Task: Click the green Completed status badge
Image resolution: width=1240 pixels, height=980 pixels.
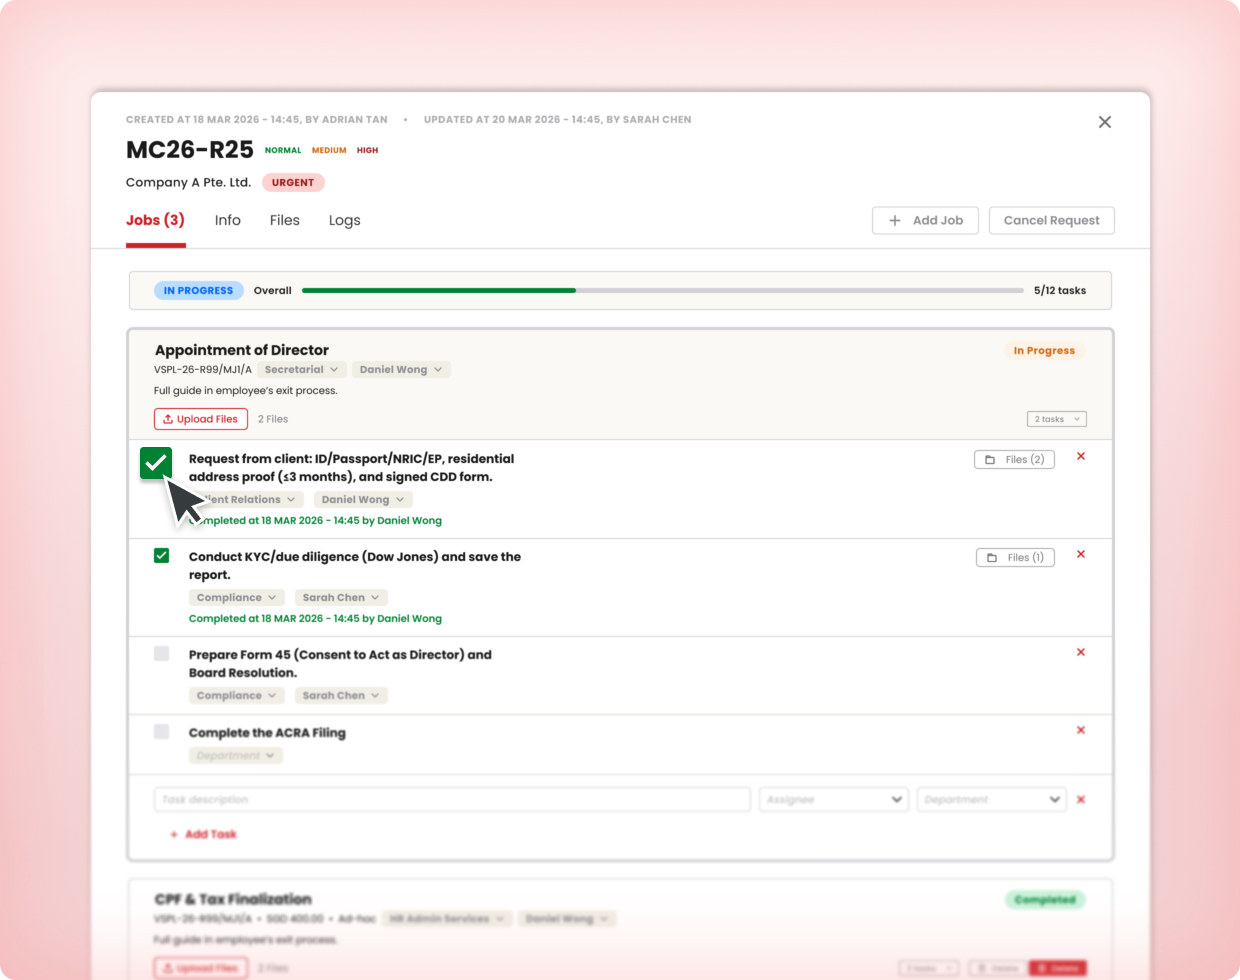Action: [1045, 900]
